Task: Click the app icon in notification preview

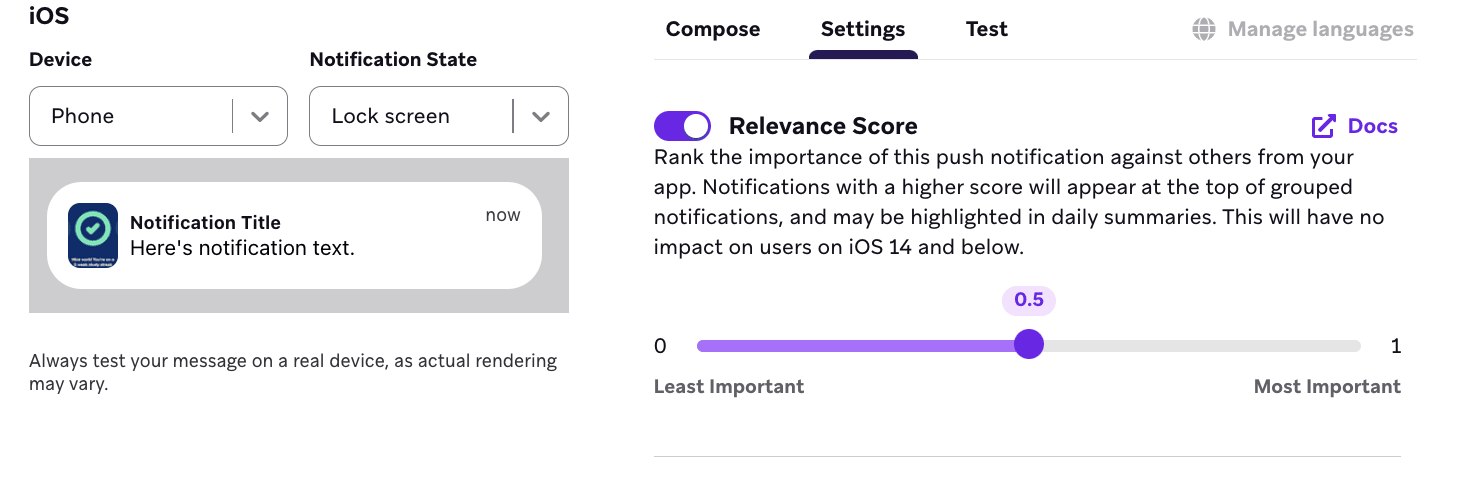Action: pyautogui.click(x=93, y=236)
